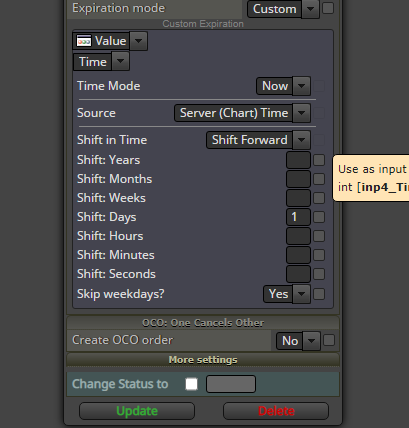Click the Skip weekdays? label

pos(121,294)
